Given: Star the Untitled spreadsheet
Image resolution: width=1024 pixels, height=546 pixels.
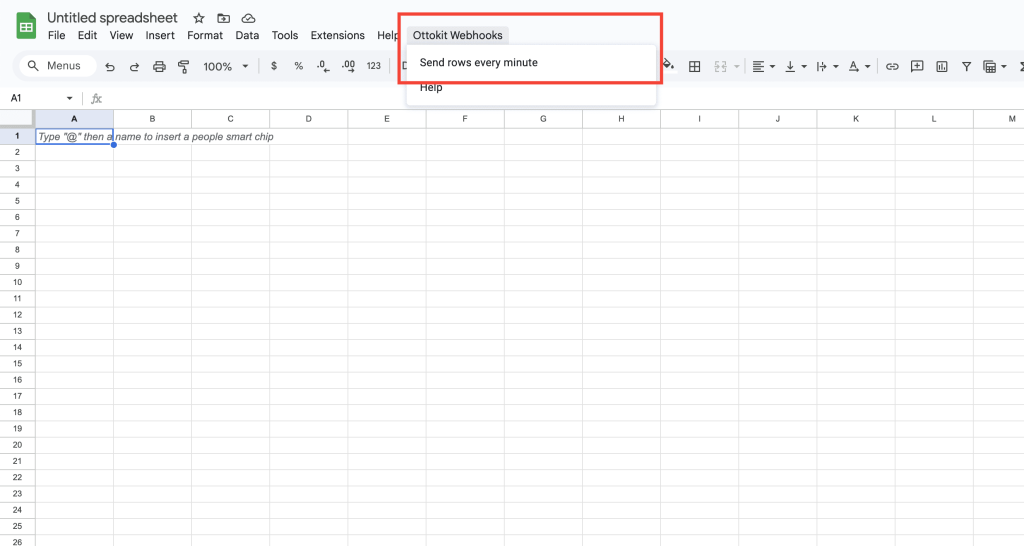Looking at the screenshot, I should click(x=199, y=18).
